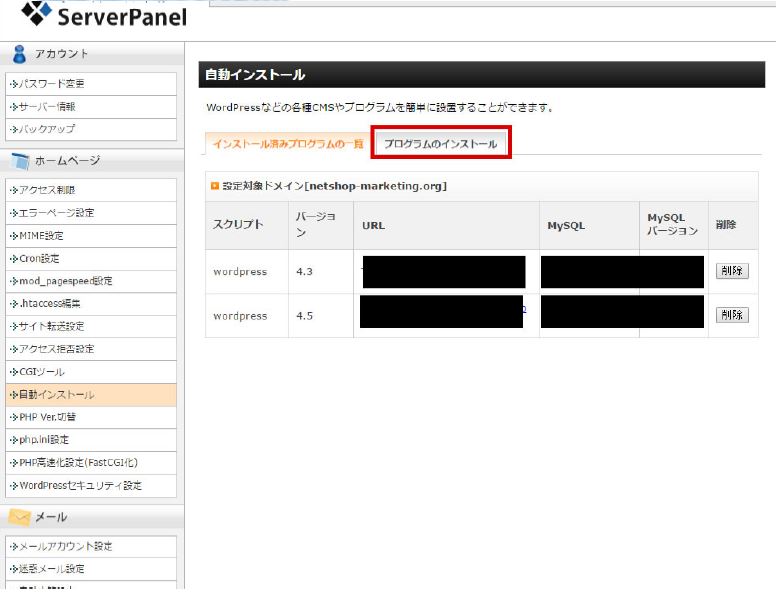The height and width of the screenshot is (605, 776).
Task: Open PHP Ver.切替 in the sidebar
Action: point(91,417)
